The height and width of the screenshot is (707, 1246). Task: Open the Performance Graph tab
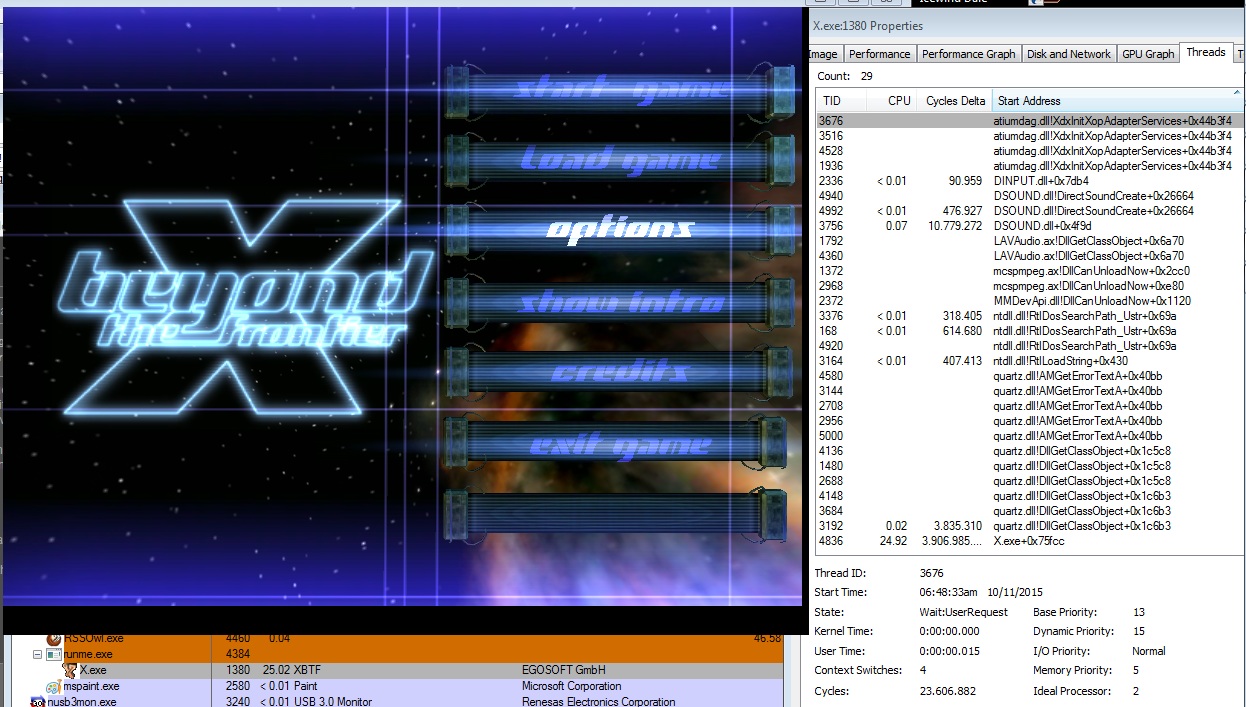click(968, 54)
